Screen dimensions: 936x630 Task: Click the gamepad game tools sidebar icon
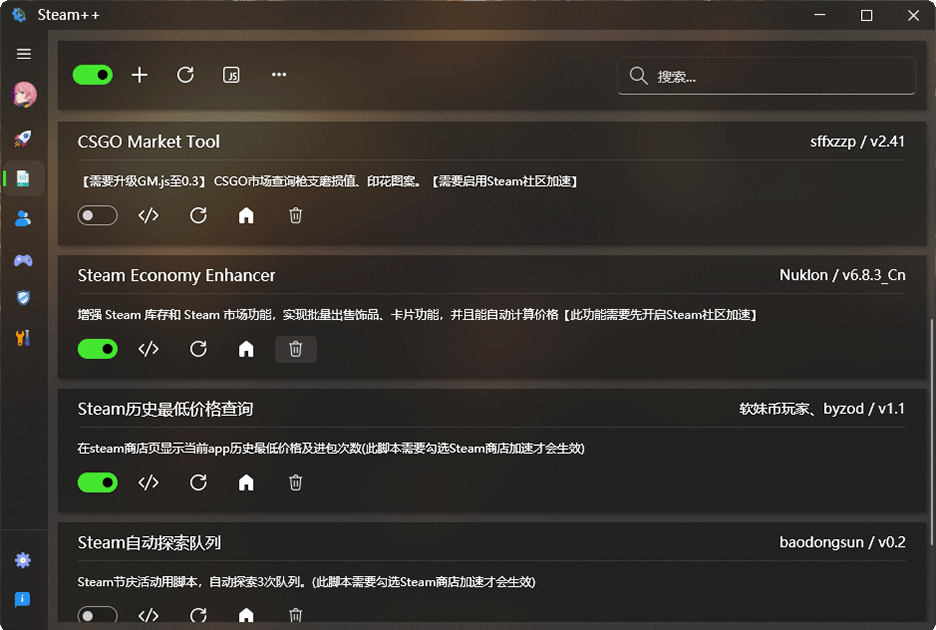pos(24,258)
